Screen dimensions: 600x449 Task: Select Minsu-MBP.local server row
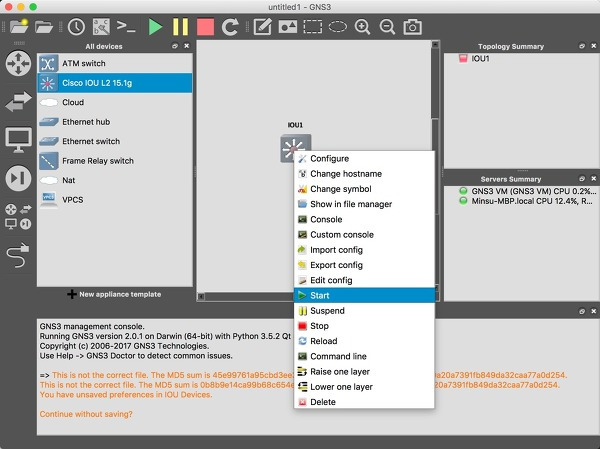526,201
